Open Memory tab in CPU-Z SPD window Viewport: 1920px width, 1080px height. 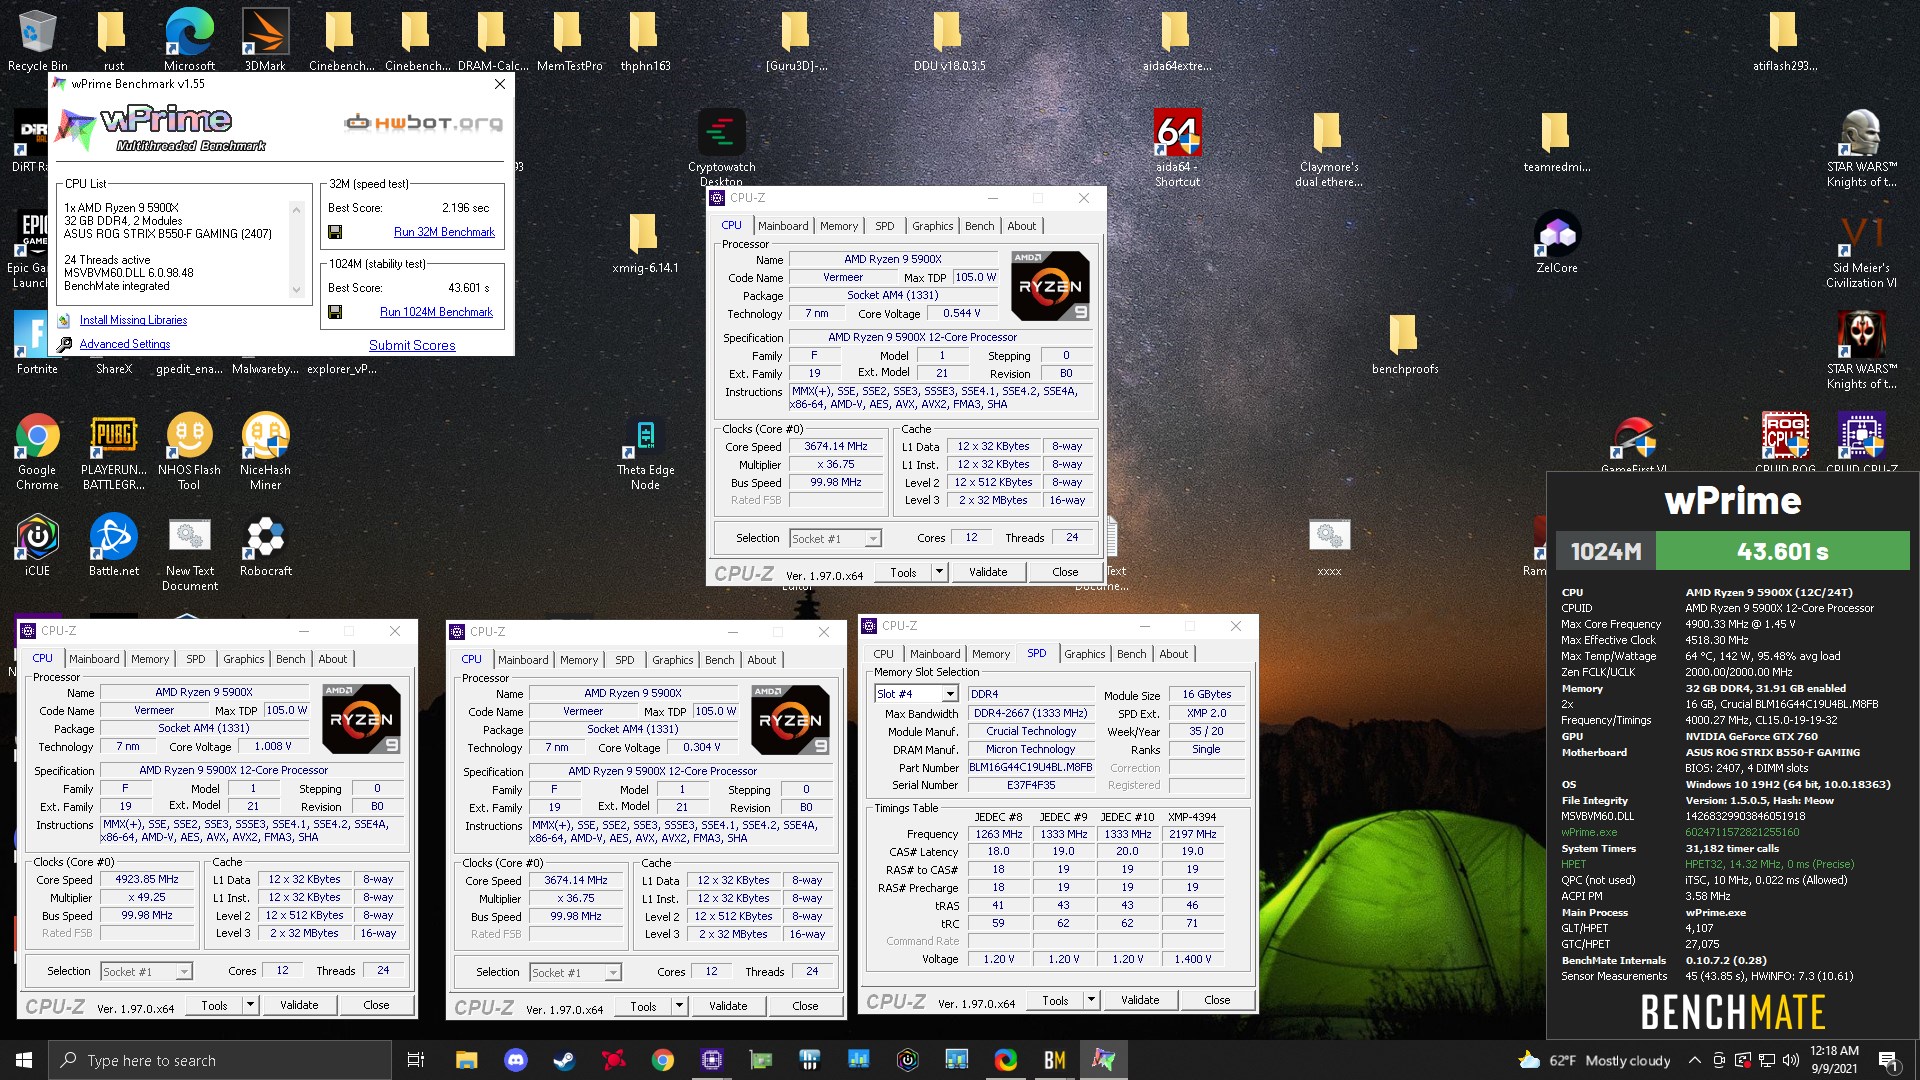[991, 654]
